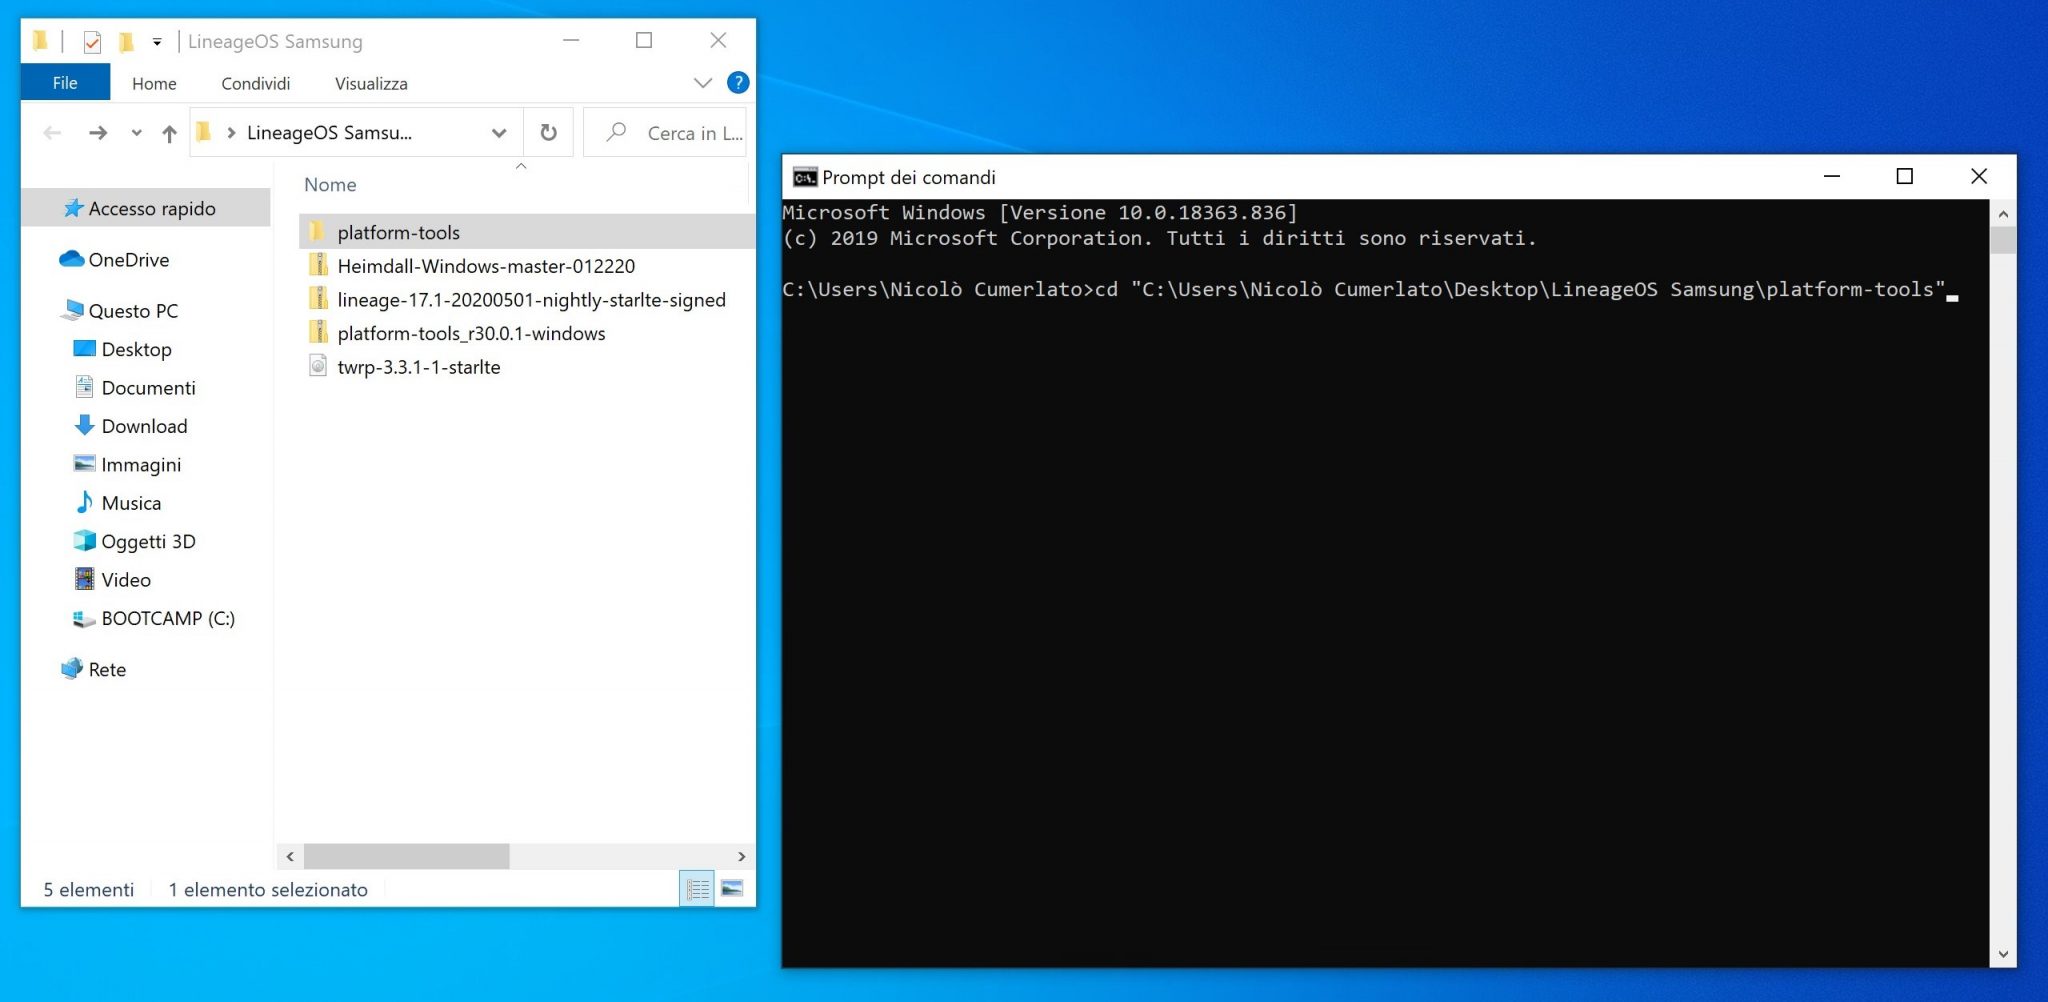Click the OneDrive cloud icon

[71, 259]
